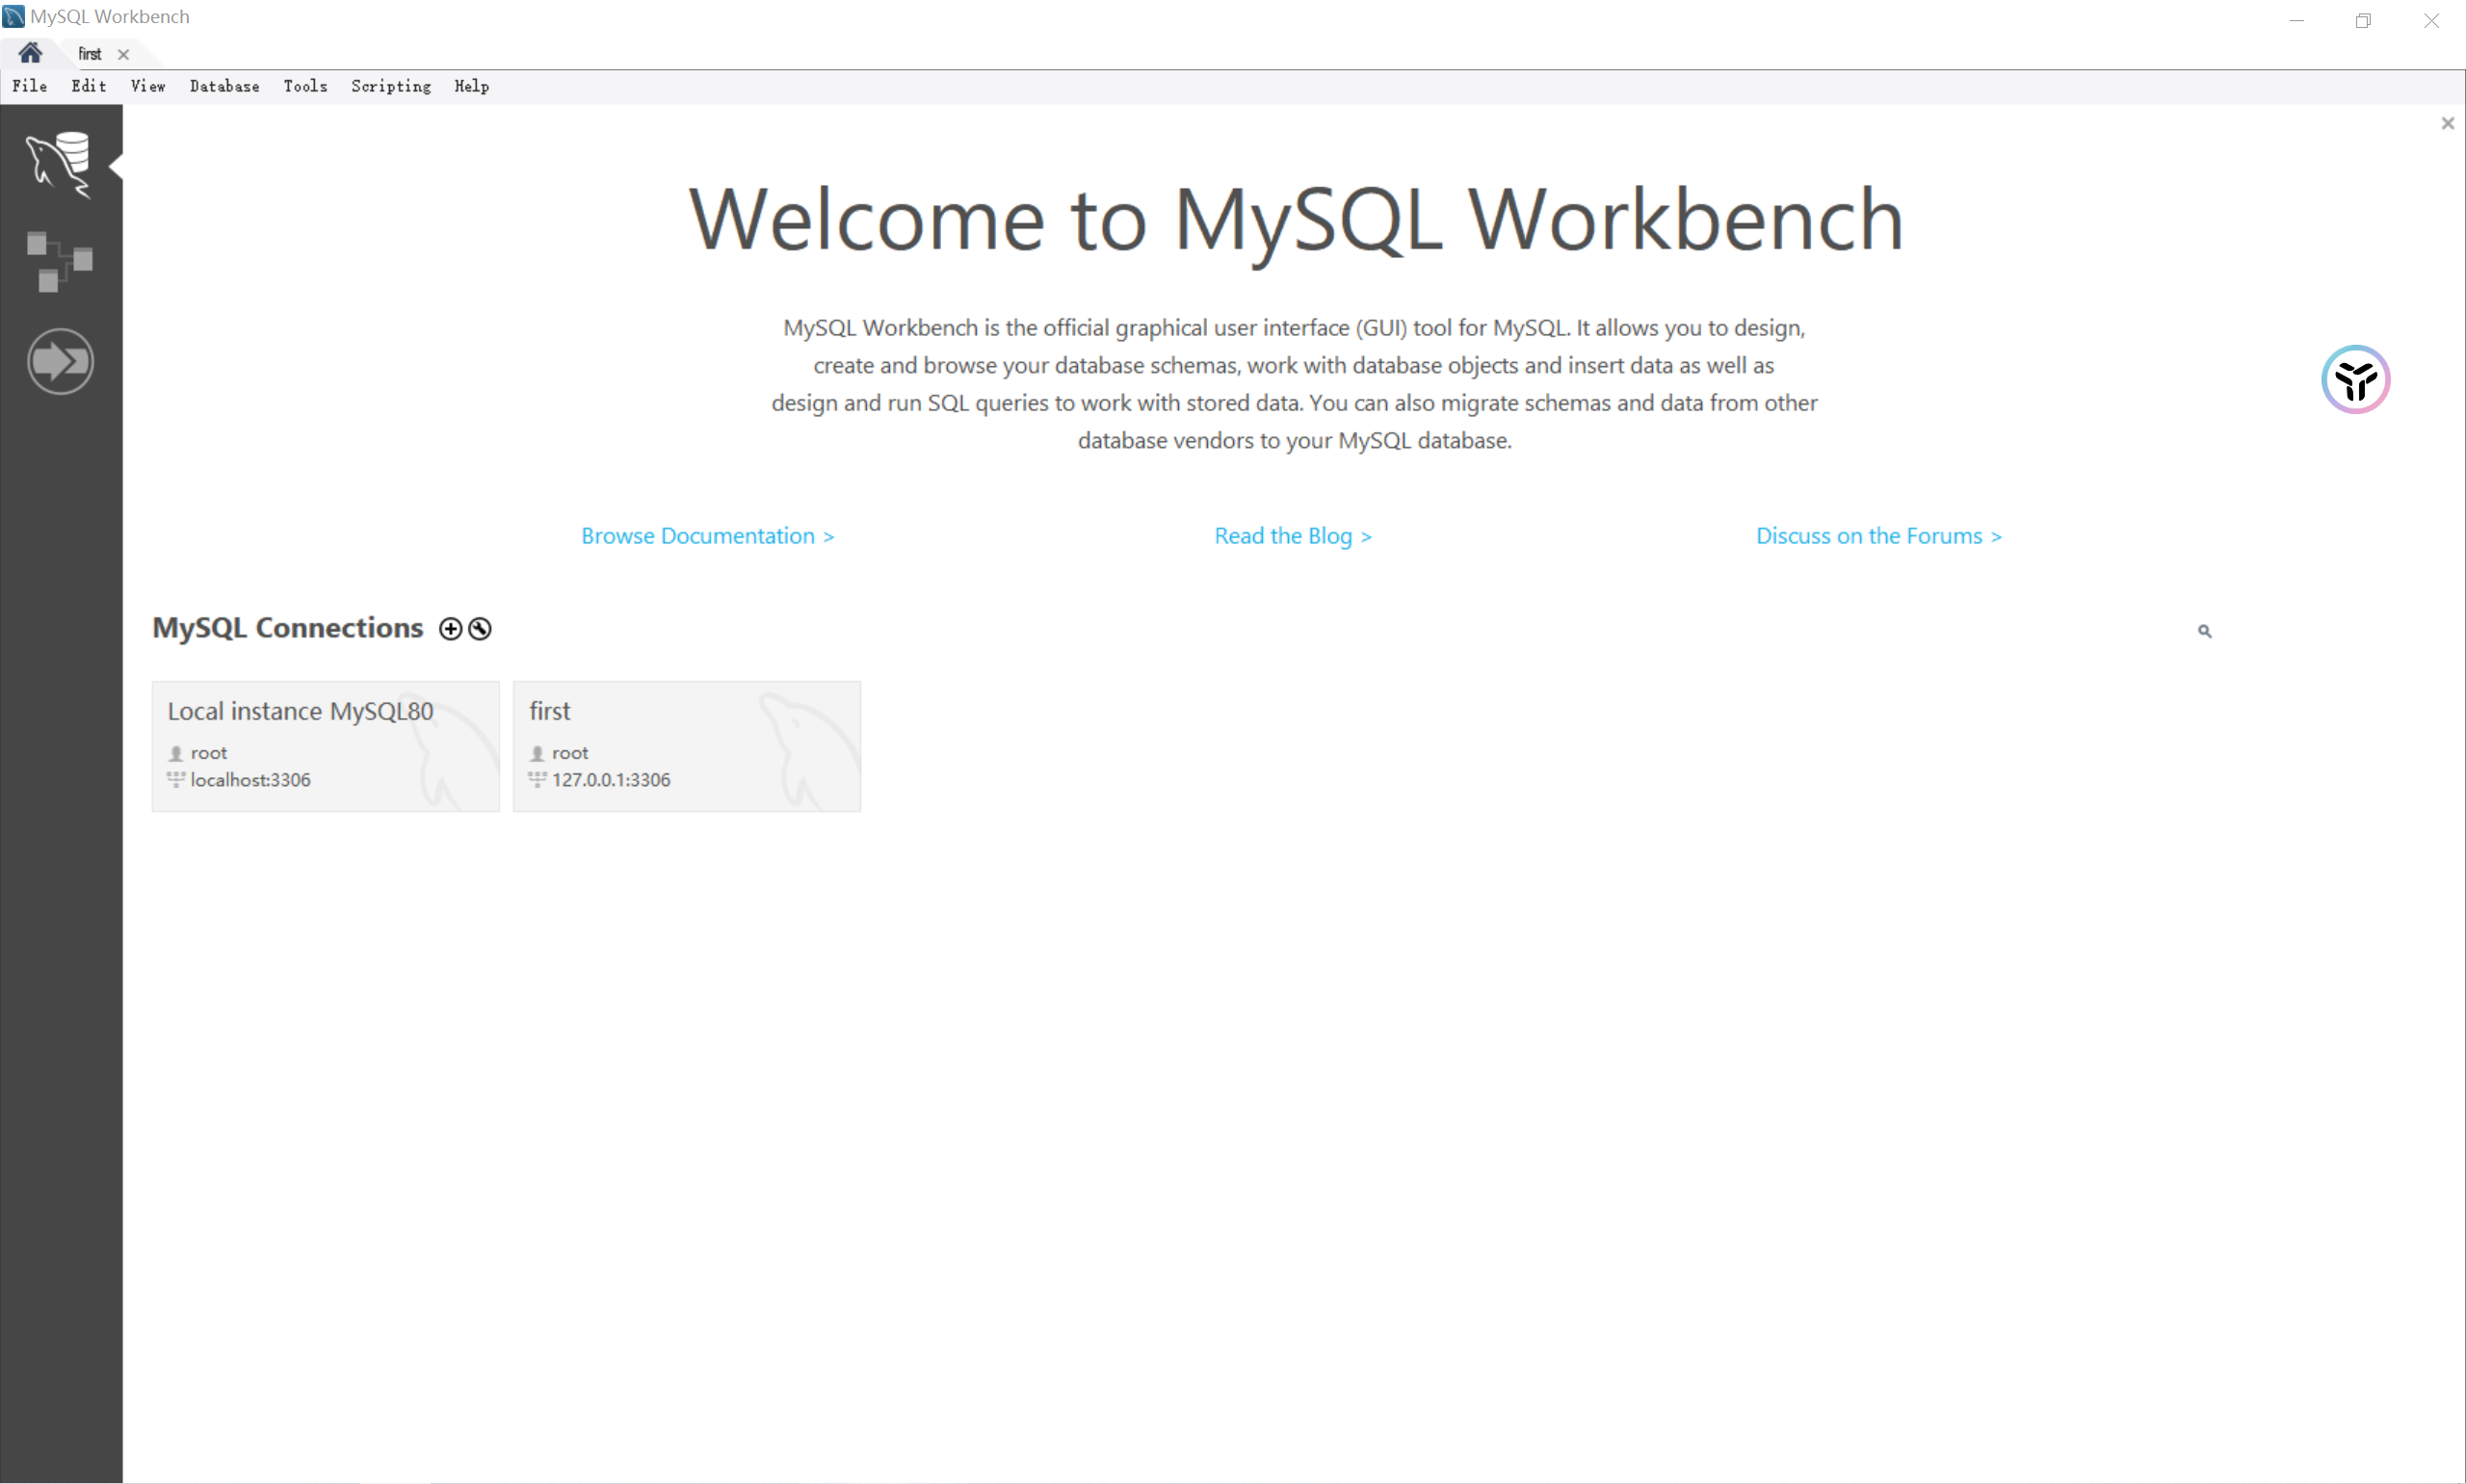Open the Help menu

pyautogui.click(x=472, y=86)
